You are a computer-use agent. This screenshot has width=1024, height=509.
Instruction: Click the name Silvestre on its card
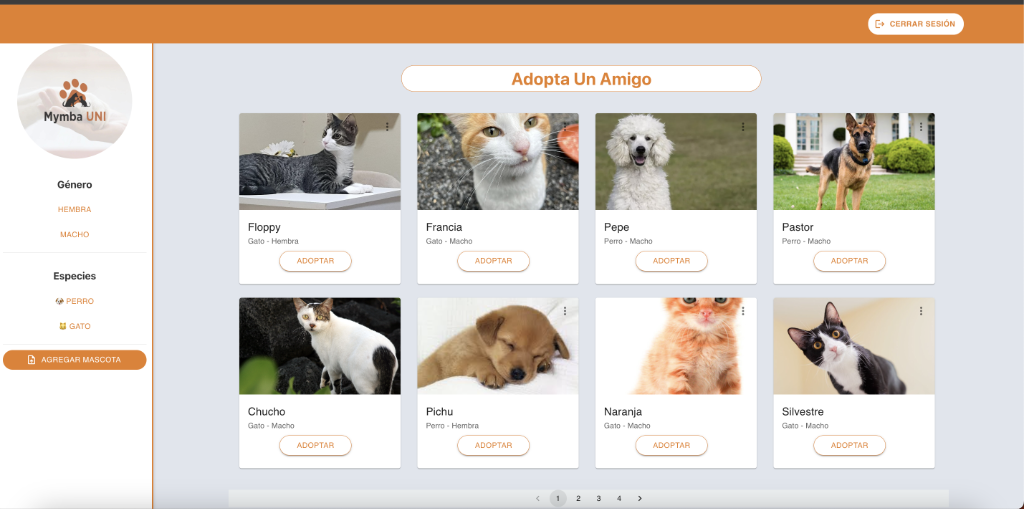(803, 412)
